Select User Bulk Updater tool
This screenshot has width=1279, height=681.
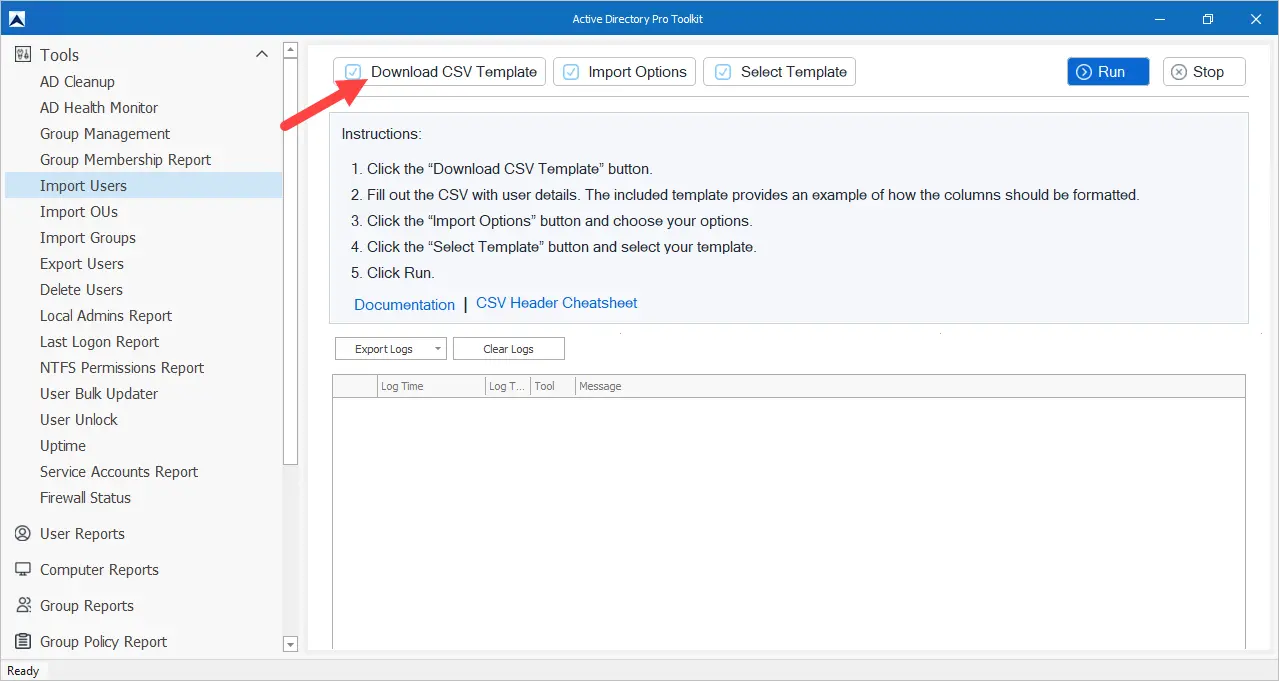(x=99, y=394)
